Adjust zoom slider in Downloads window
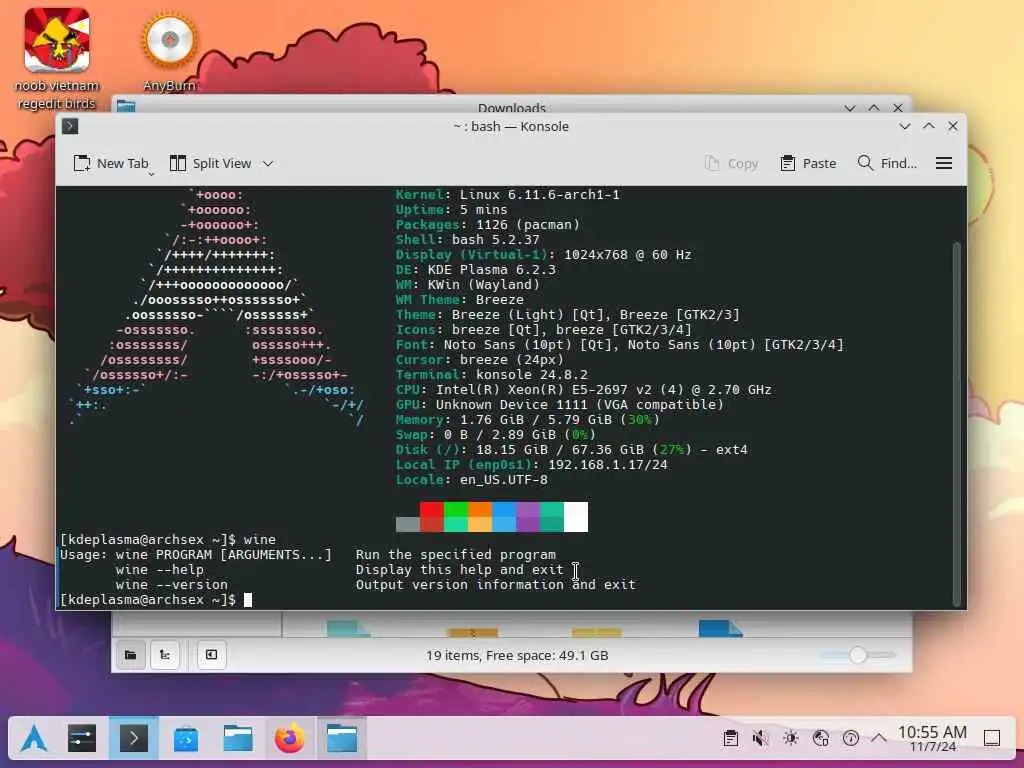This screenshot has width=1024, height=768. coord(858,654)
